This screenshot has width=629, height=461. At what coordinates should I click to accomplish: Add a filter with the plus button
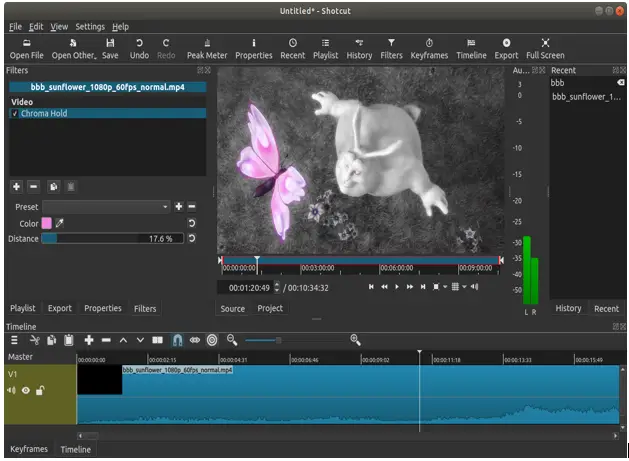(16, 187)
